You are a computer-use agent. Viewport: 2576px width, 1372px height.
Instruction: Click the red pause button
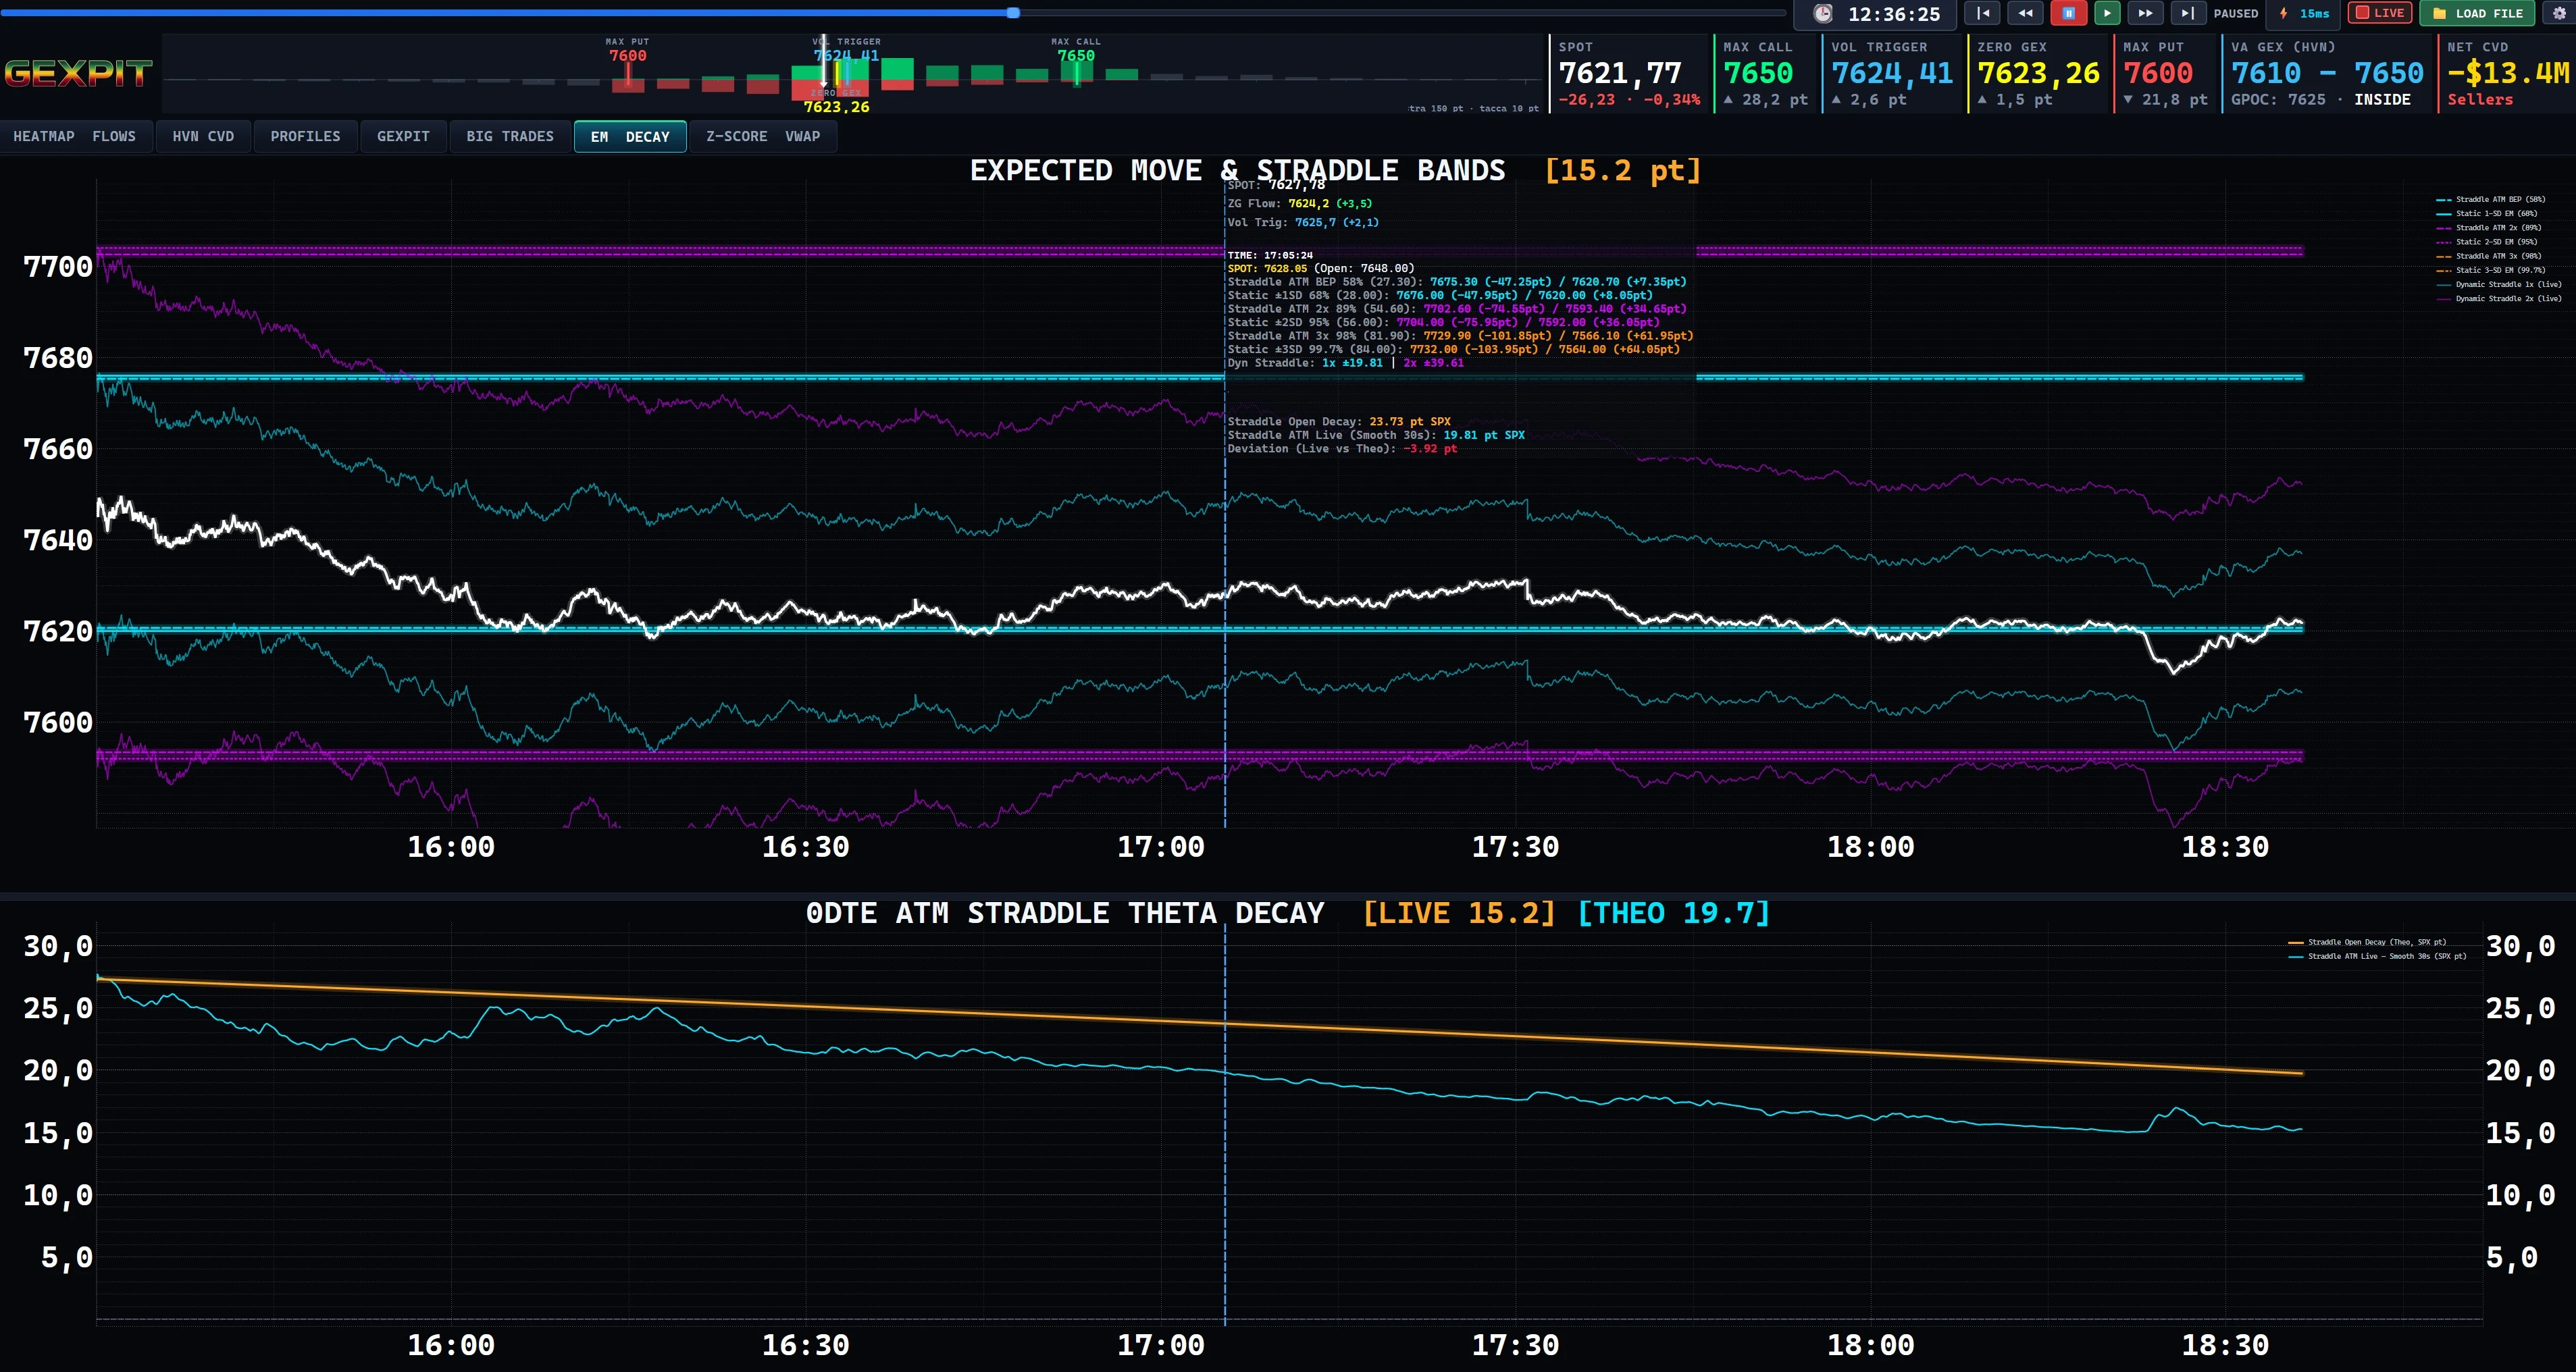tap(2068, 13)
